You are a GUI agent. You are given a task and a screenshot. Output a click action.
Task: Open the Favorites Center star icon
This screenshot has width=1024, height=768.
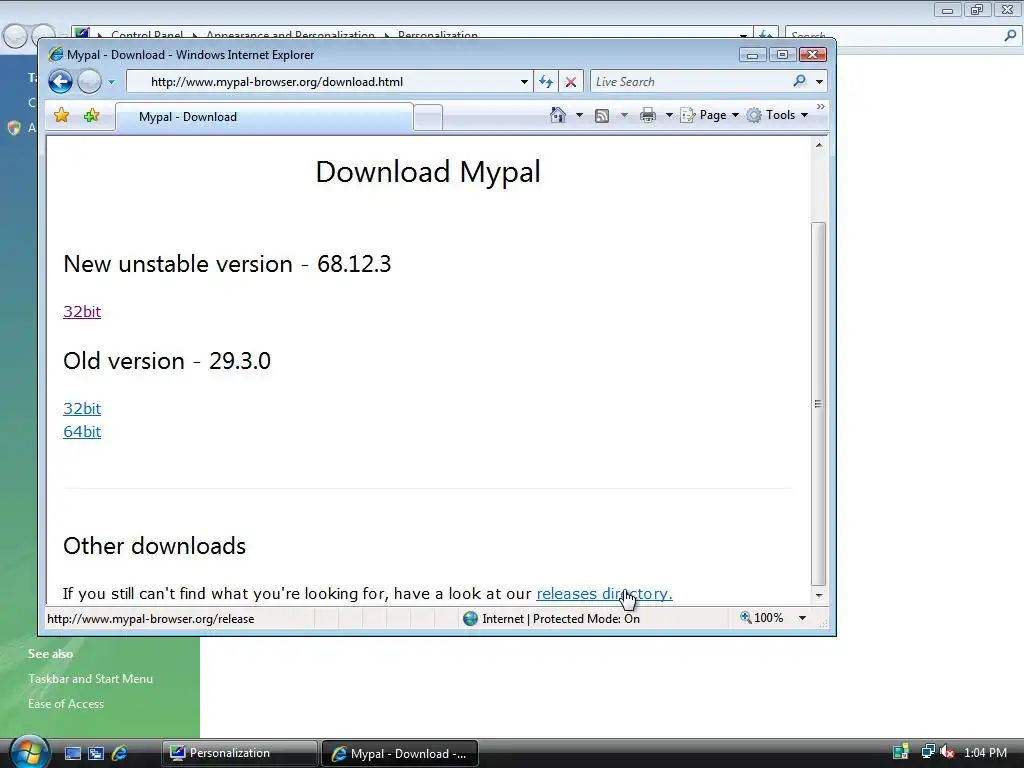[61, 116]
